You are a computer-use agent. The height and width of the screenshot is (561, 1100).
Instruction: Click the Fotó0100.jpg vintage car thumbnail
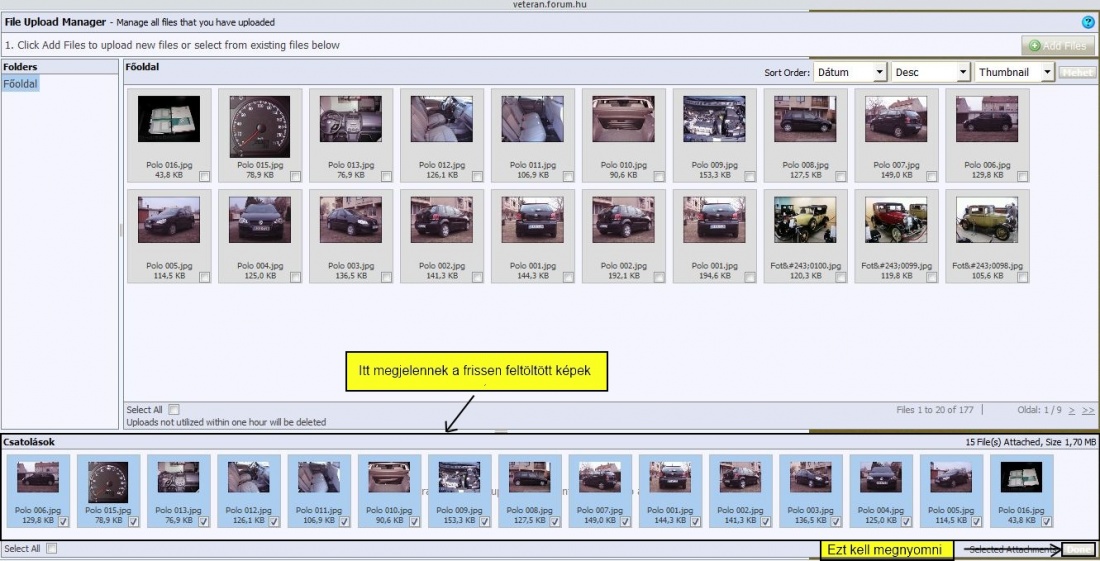(x=805, y=220)
